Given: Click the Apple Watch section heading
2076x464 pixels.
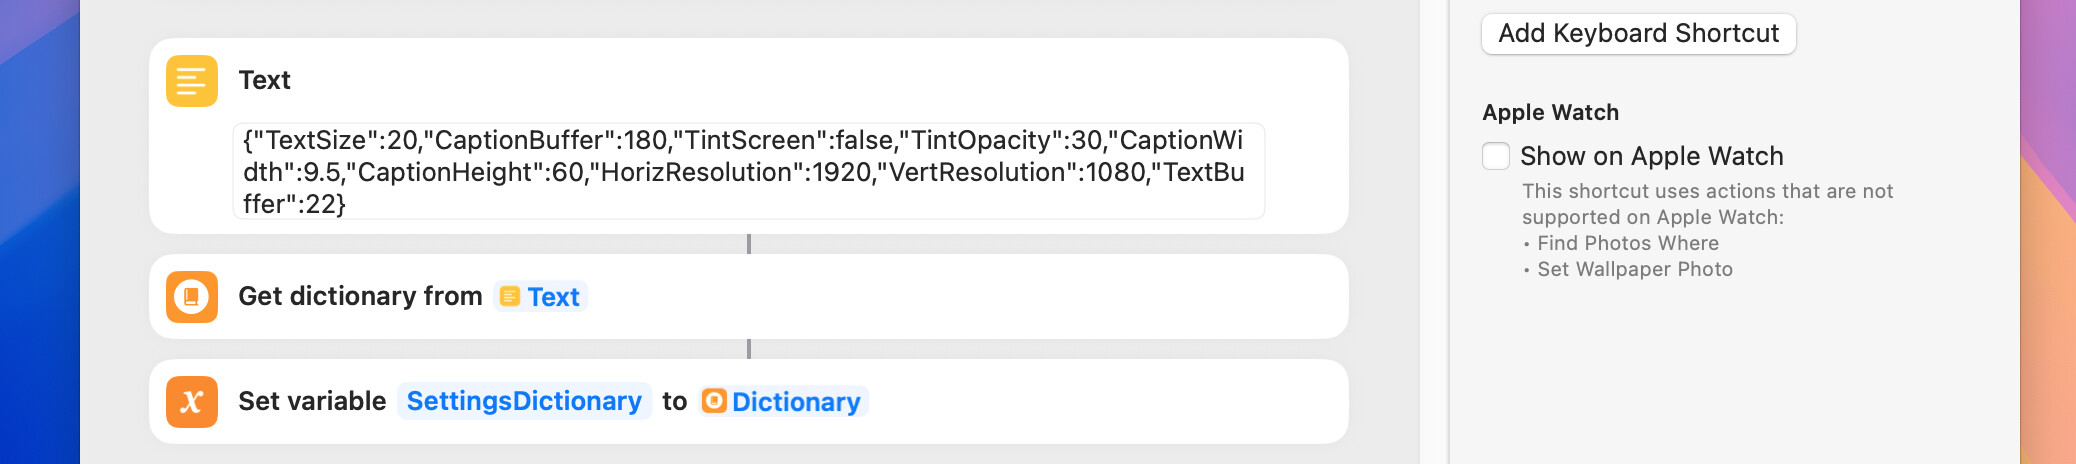Looking at the screenshot, I should click(1550, 112).
